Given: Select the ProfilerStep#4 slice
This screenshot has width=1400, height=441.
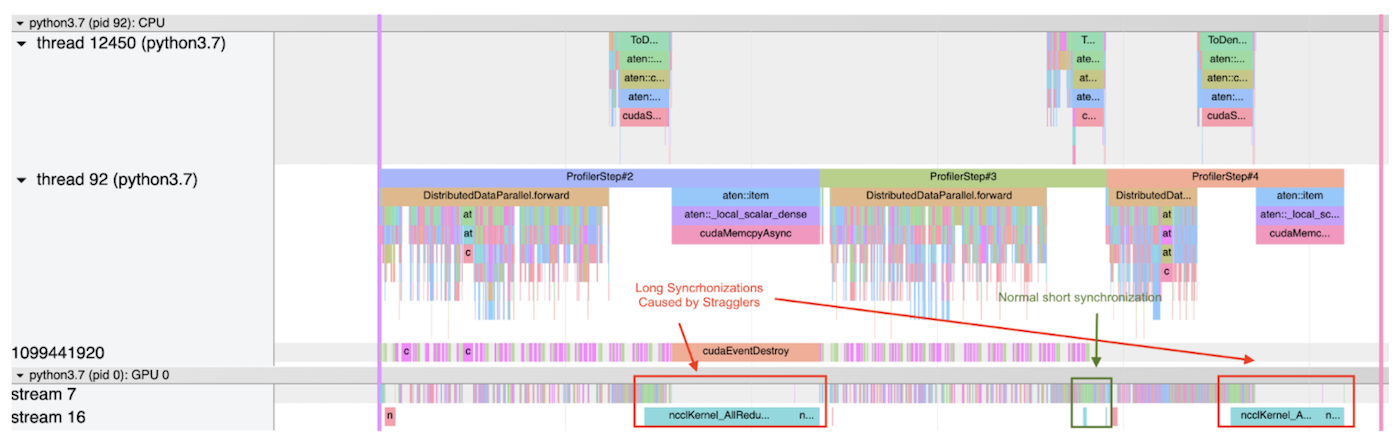Looking at the screenshot, I should pyautogui.click(x=1224, y=177).
